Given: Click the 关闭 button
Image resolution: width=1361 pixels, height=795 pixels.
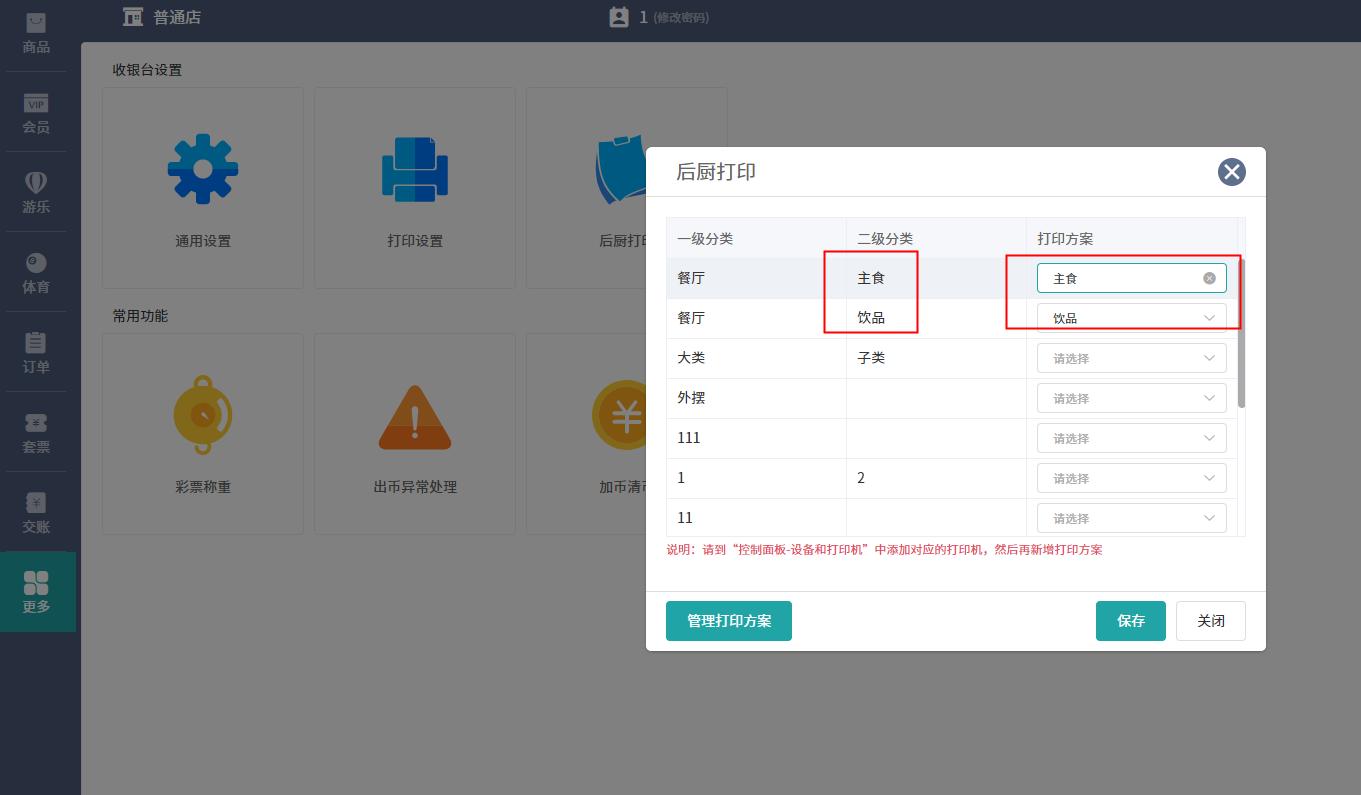Looking at the screenshot, I should (x=1211, y=621).
